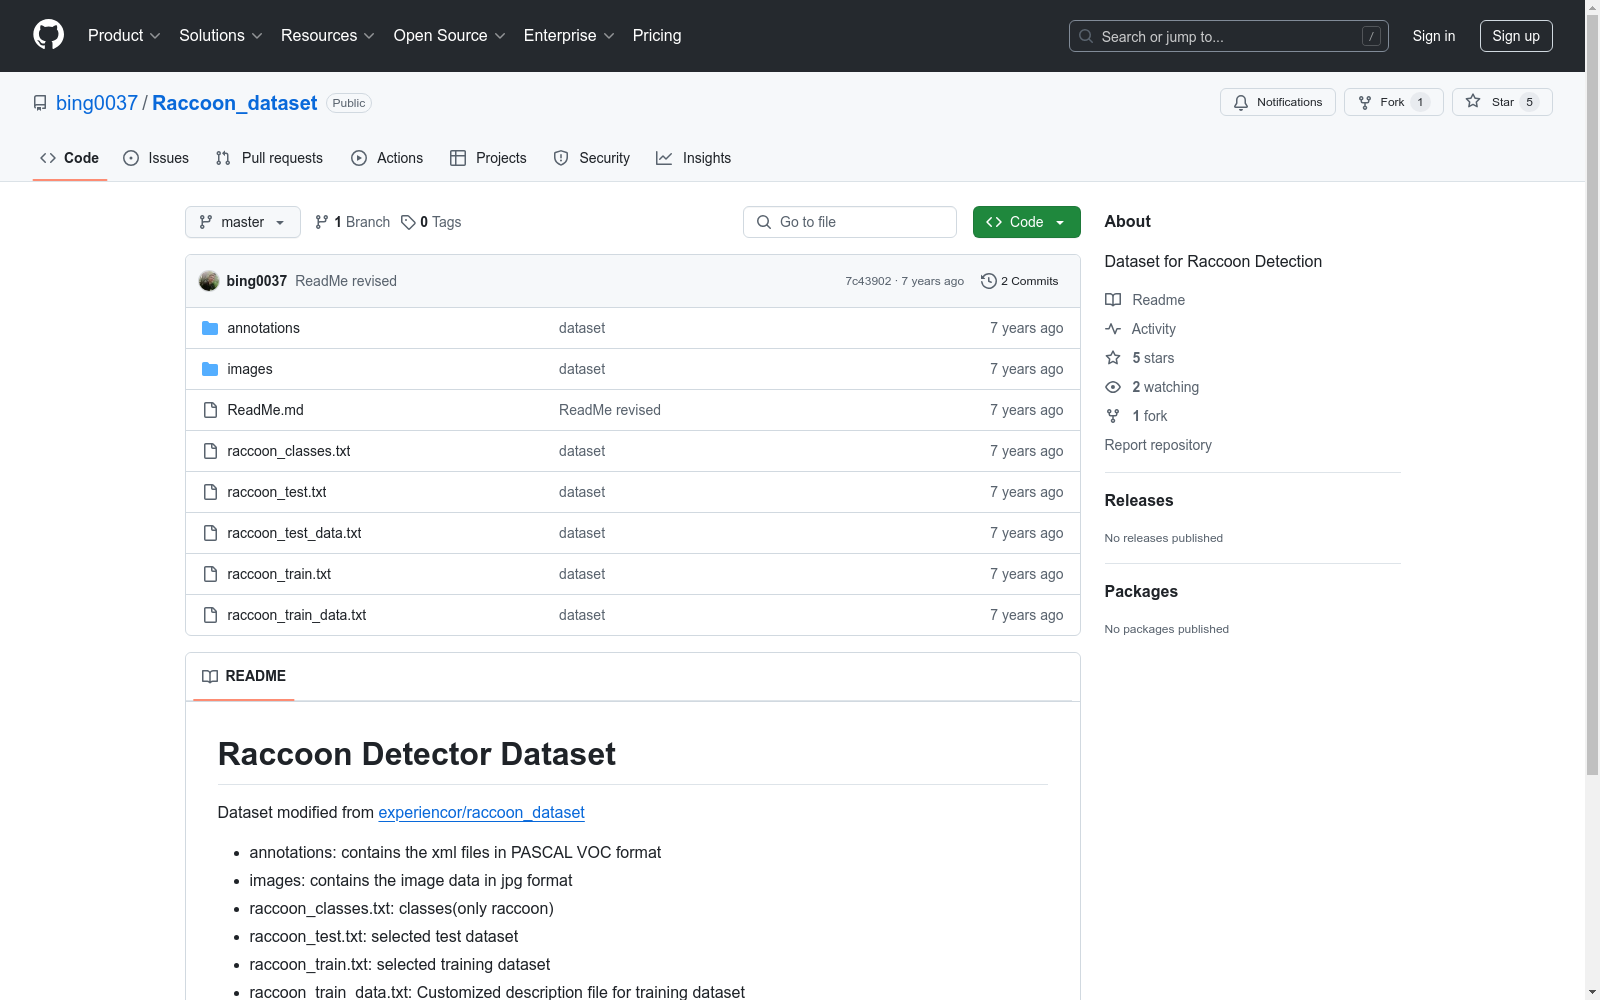Expand the Open Source menu
1600x1000 pixels.
tap(449, 36)
